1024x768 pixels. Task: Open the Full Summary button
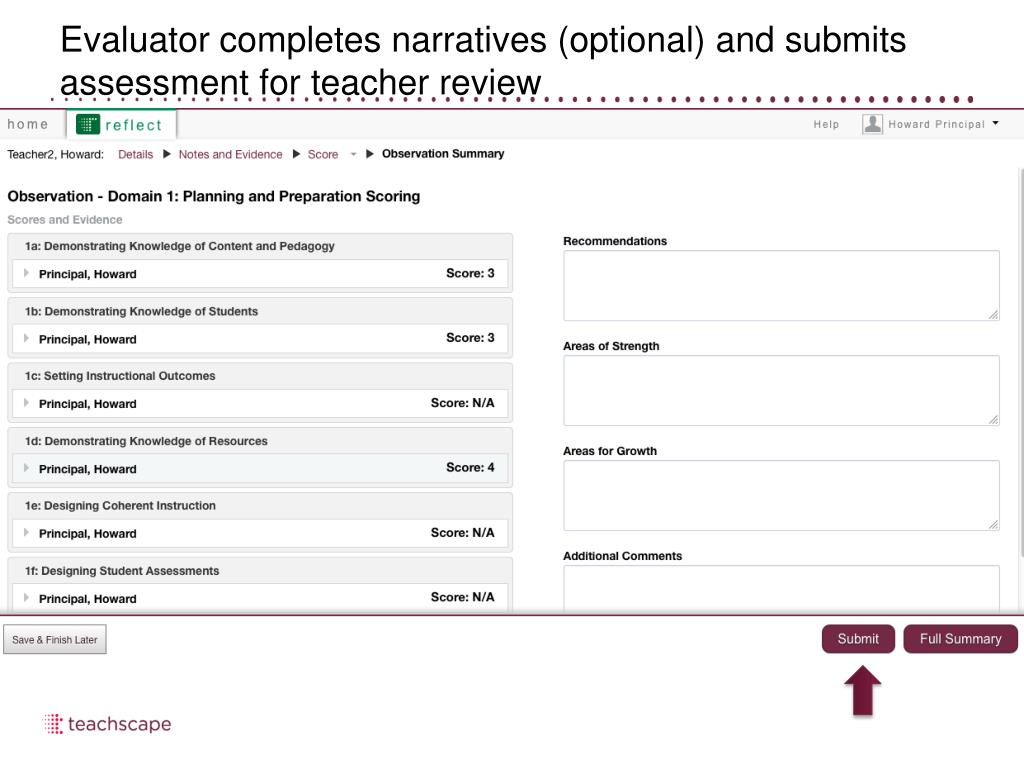[x=960, y=639]
